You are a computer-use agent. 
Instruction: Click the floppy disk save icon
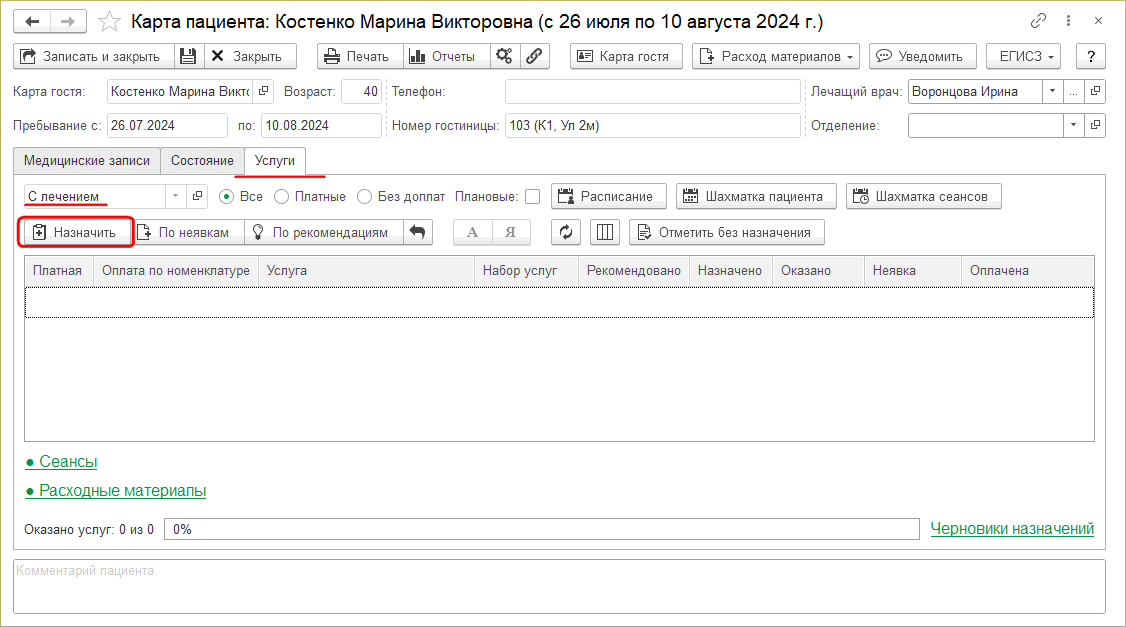(189, 57)
